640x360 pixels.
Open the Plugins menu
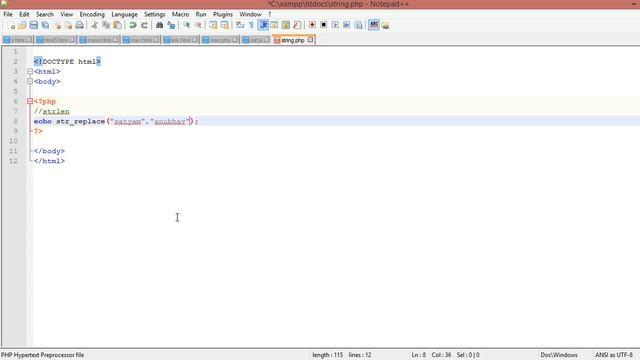[x=223, y=14]
